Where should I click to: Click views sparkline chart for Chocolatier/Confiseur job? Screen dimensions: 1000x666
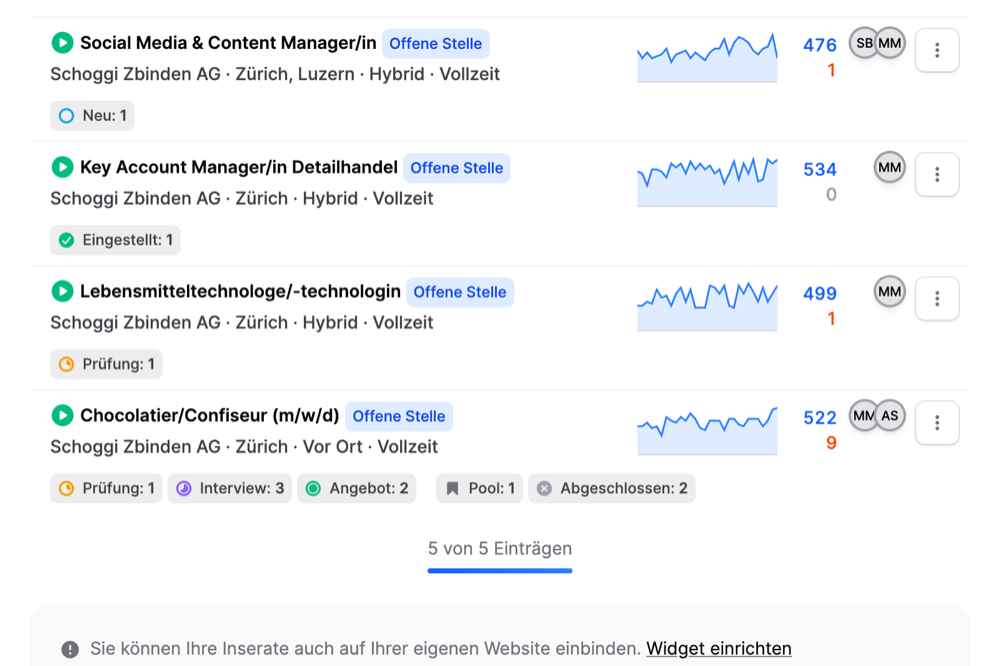(x=707, y=429)
